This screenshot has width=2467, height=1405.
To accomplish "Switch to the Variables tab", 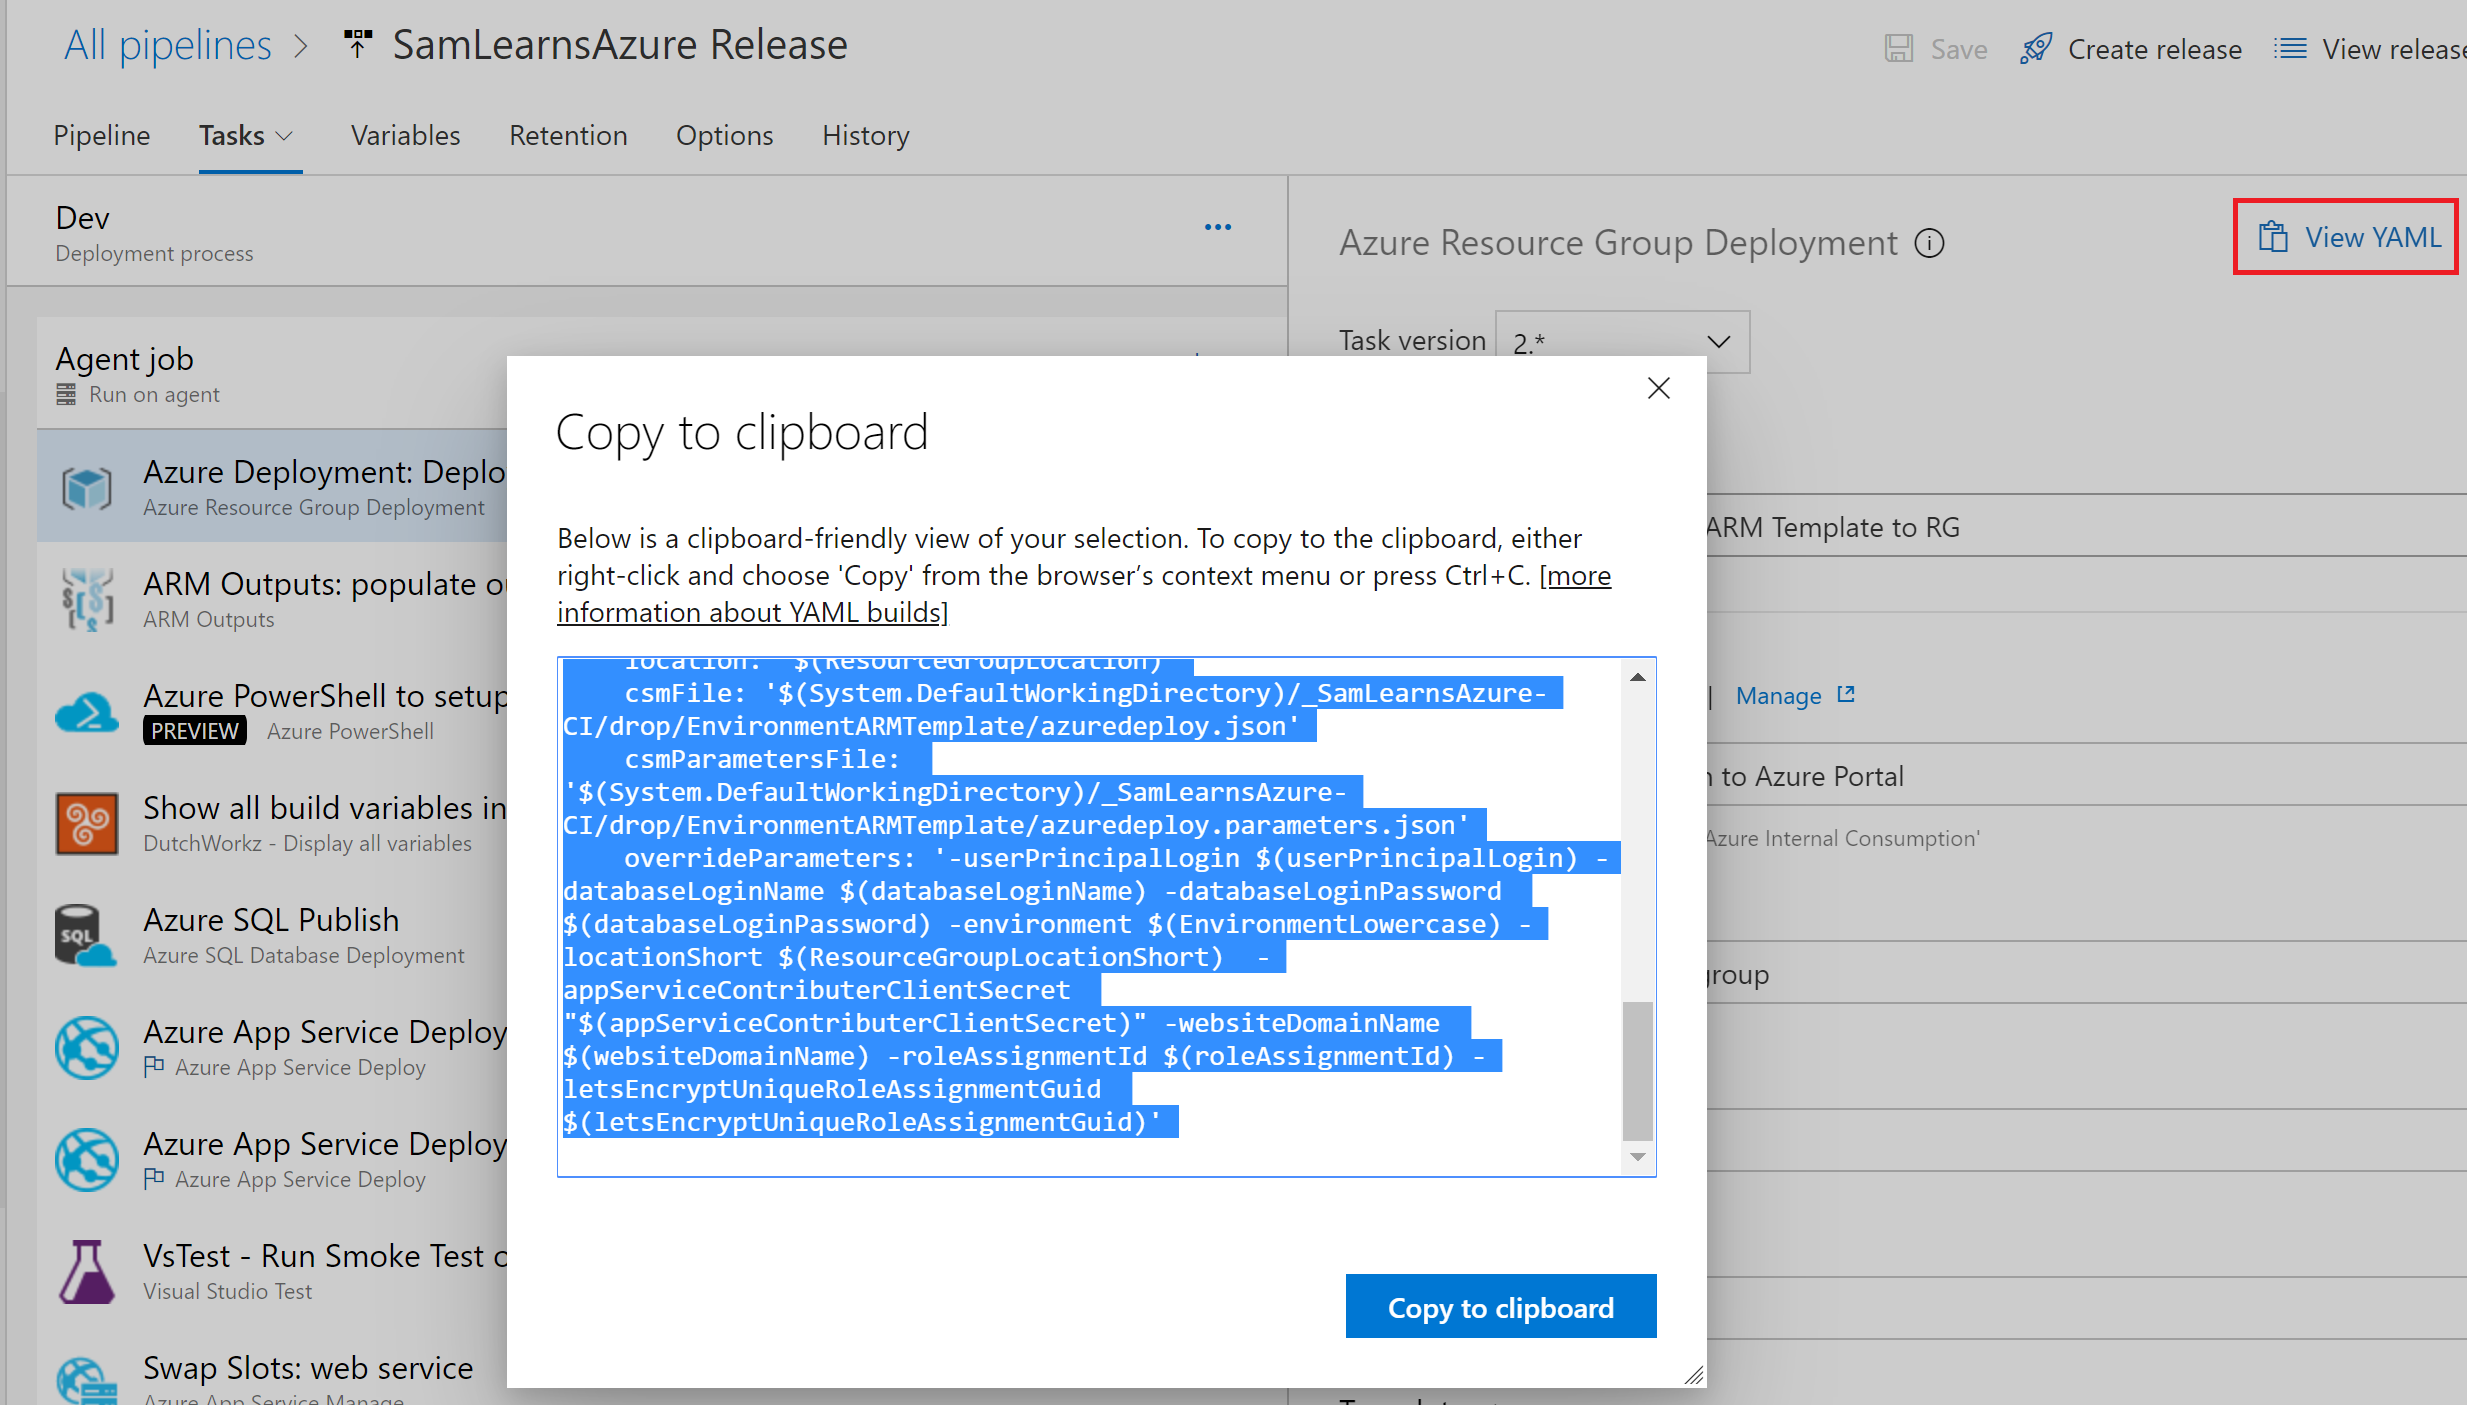I will click(x=405, y=136).
